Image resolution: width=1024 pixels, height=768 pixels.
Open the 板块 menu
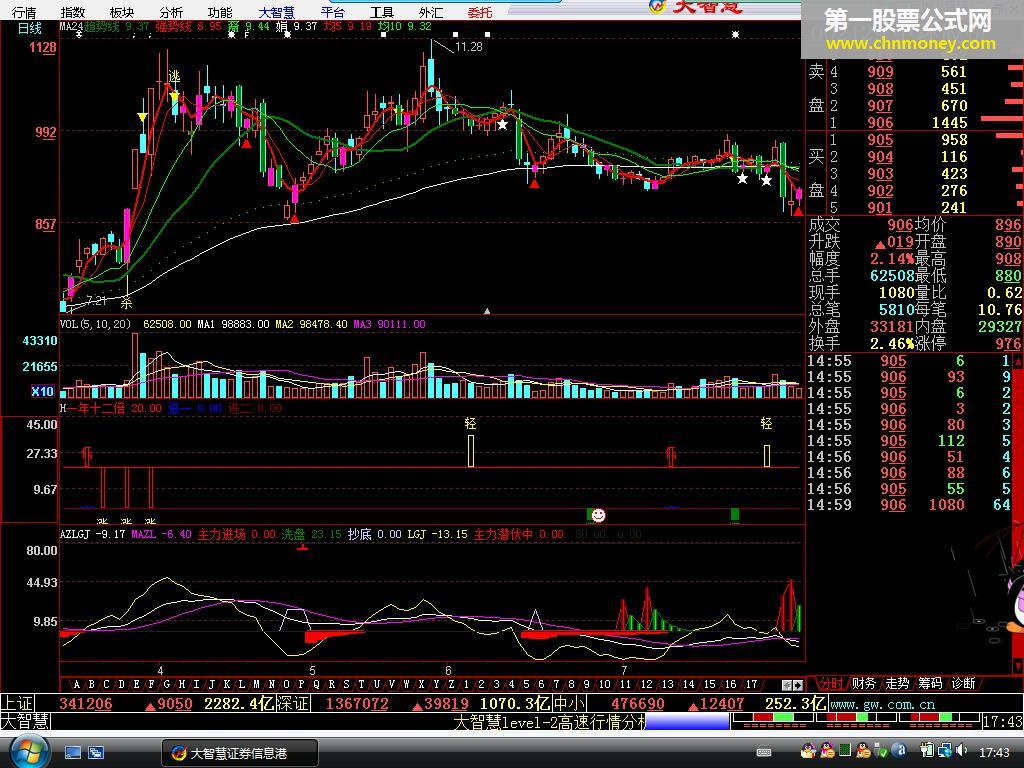point(122,12)
